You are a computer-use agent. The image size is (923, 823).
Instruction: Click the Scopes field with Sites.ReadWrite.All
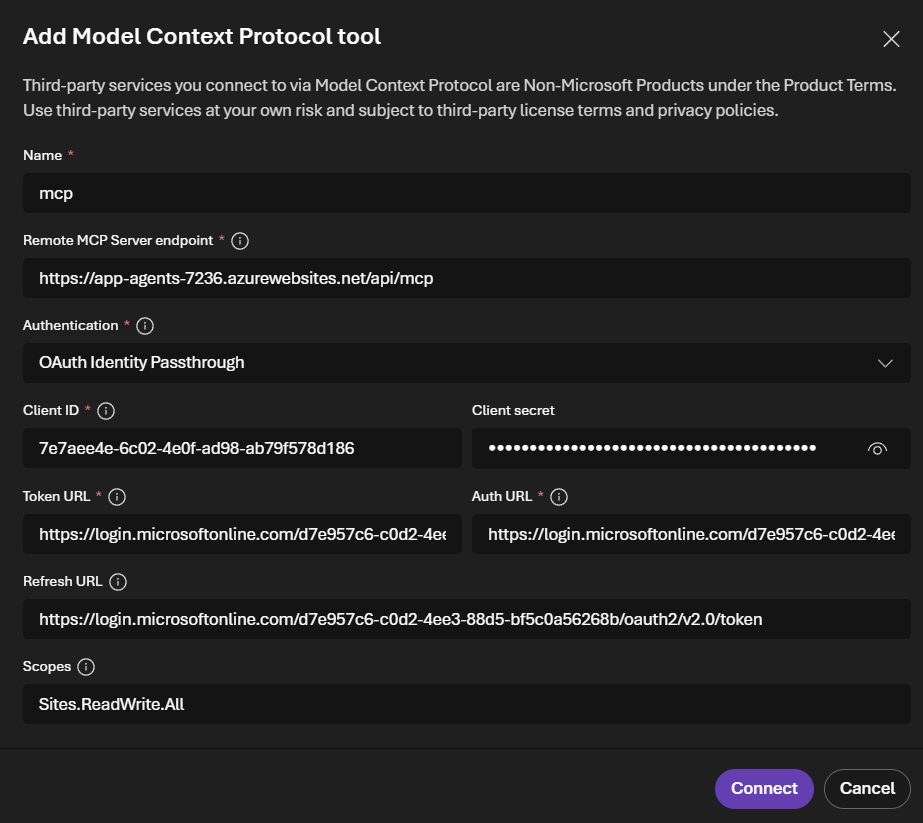[466, 704]
